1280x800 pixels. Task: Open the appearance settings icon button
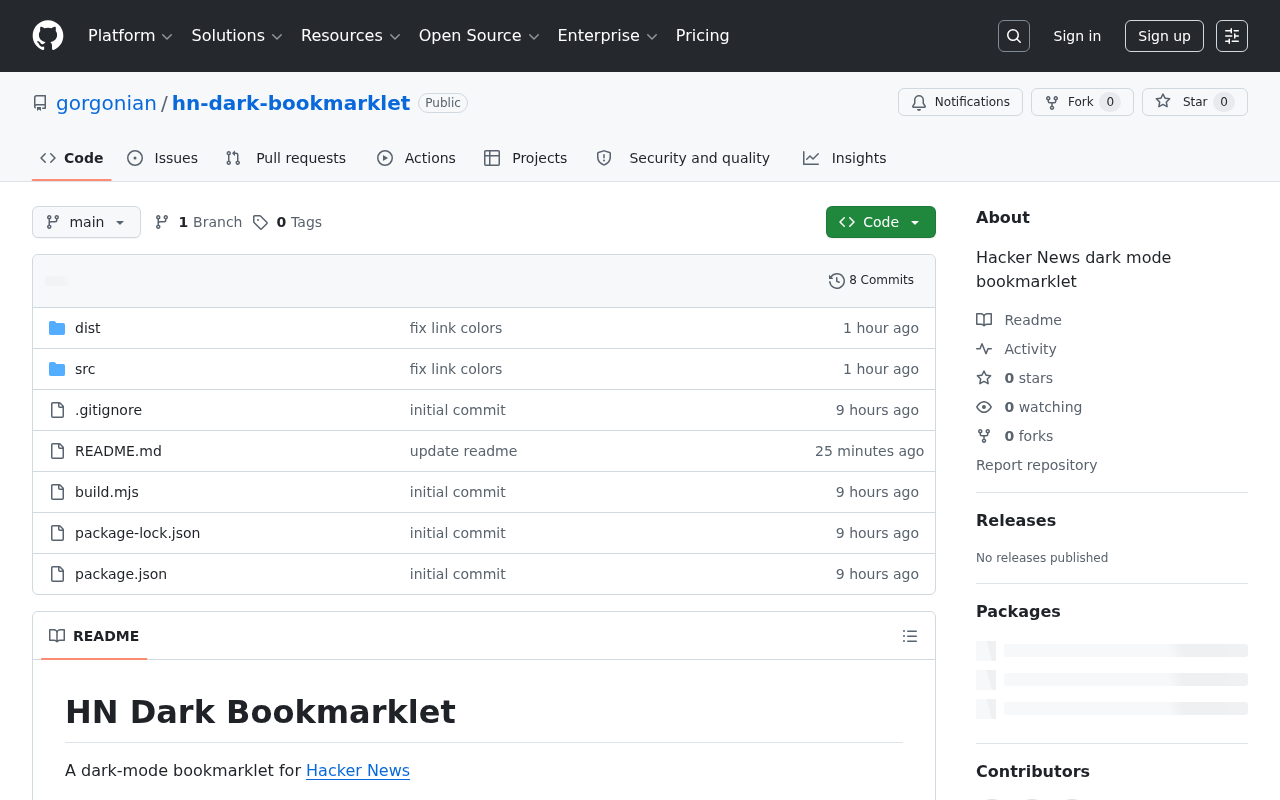tap(1232, 36)
